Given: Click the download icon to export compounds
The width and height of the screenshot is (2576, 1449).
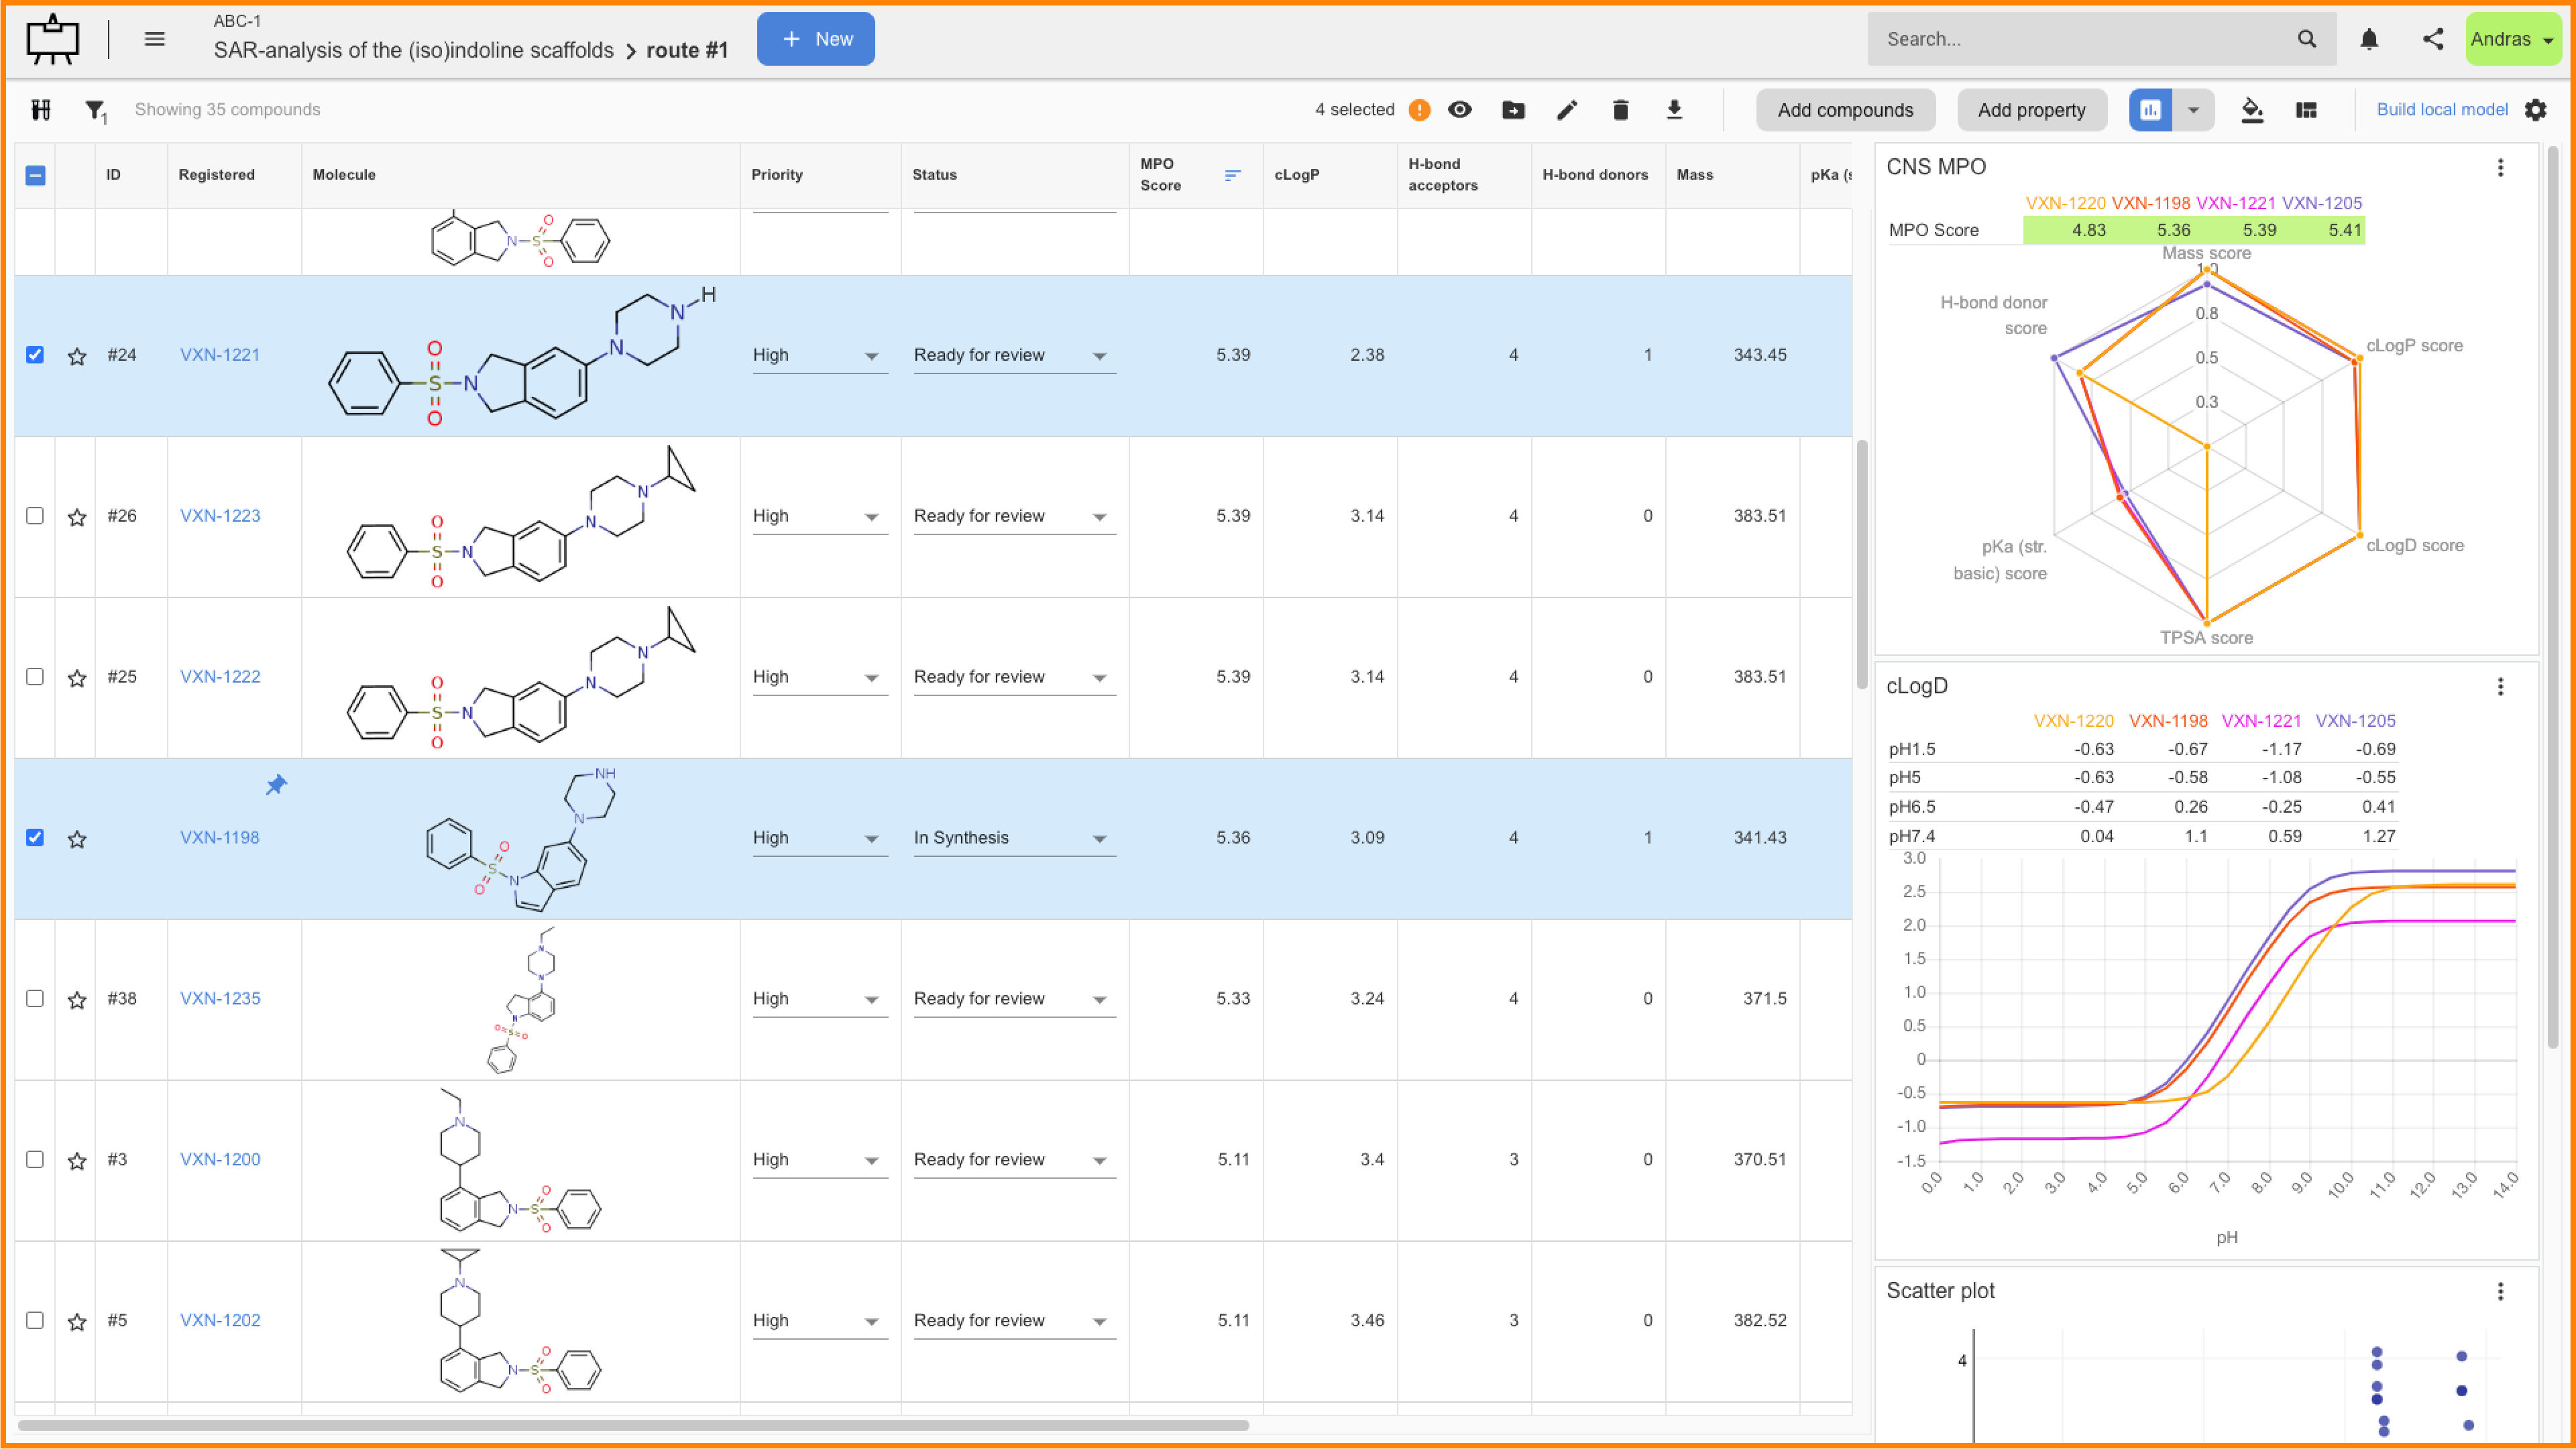Looking at the screenshot, I should (x=1675, y=110).
